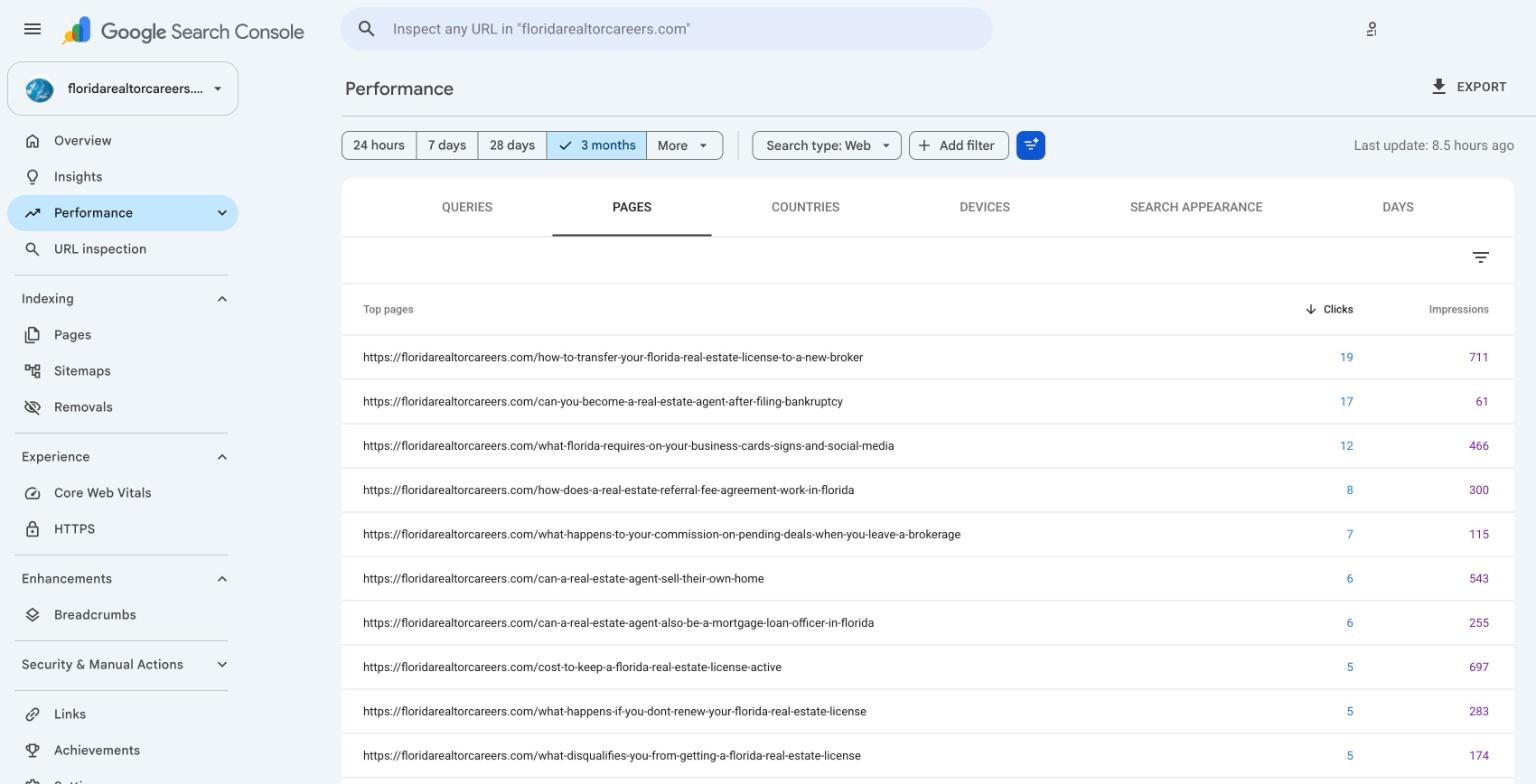Collapse the Enhancements section
The height and width of the screenshot is (784, 1536).
[x=222, y=579]
